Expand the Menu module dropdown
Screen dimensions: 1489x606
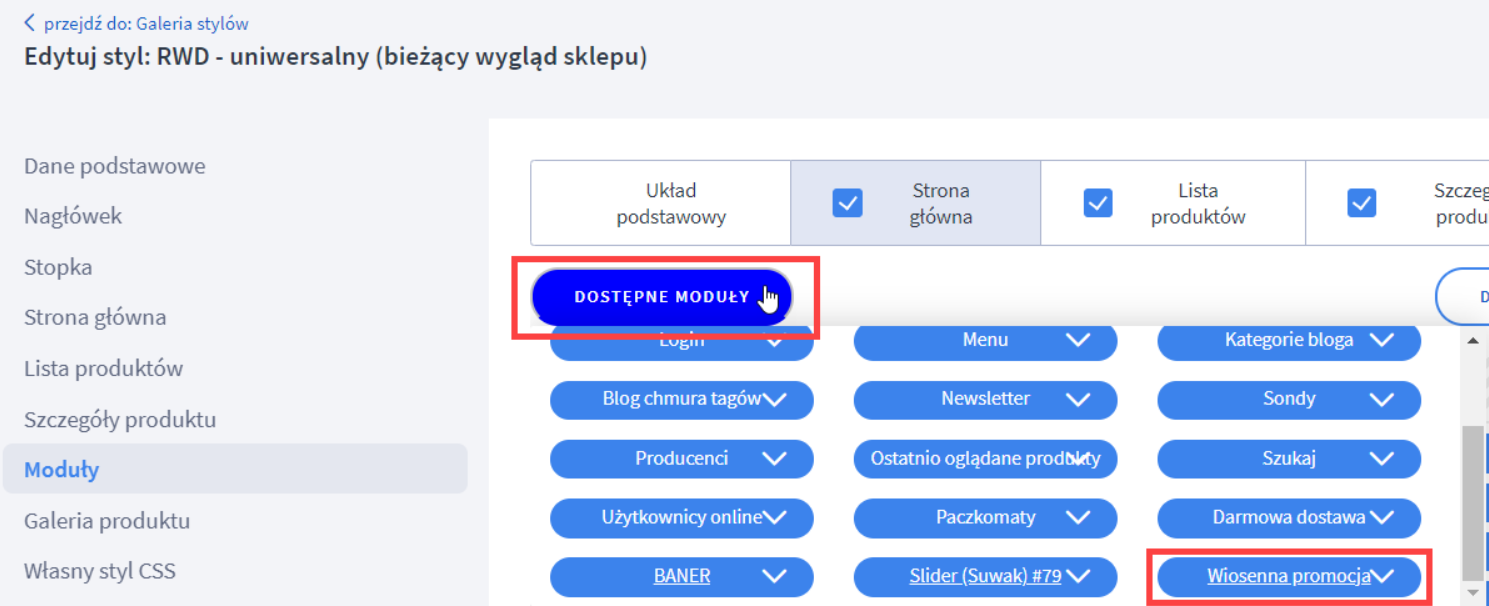pos(985,341)
